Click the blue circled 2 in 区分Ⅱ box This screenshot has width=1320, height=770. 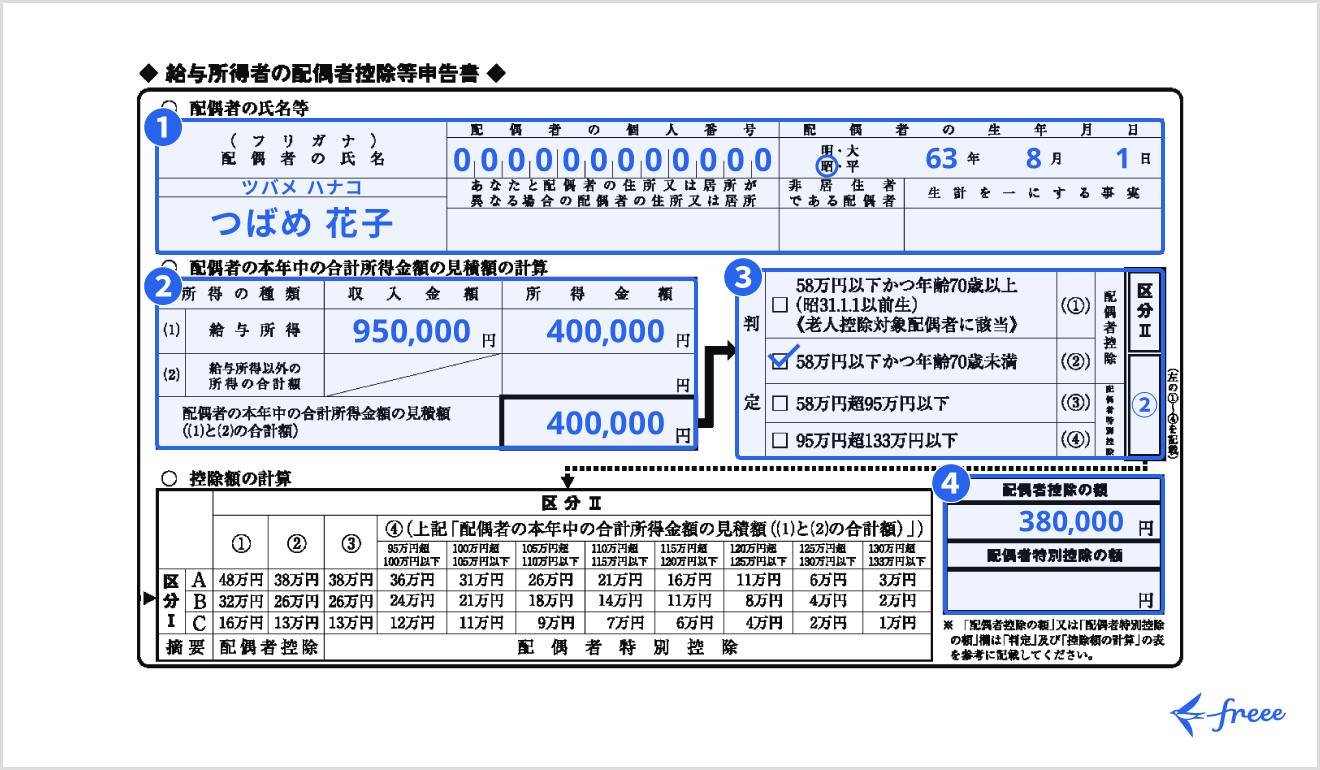coord(1145,405)
